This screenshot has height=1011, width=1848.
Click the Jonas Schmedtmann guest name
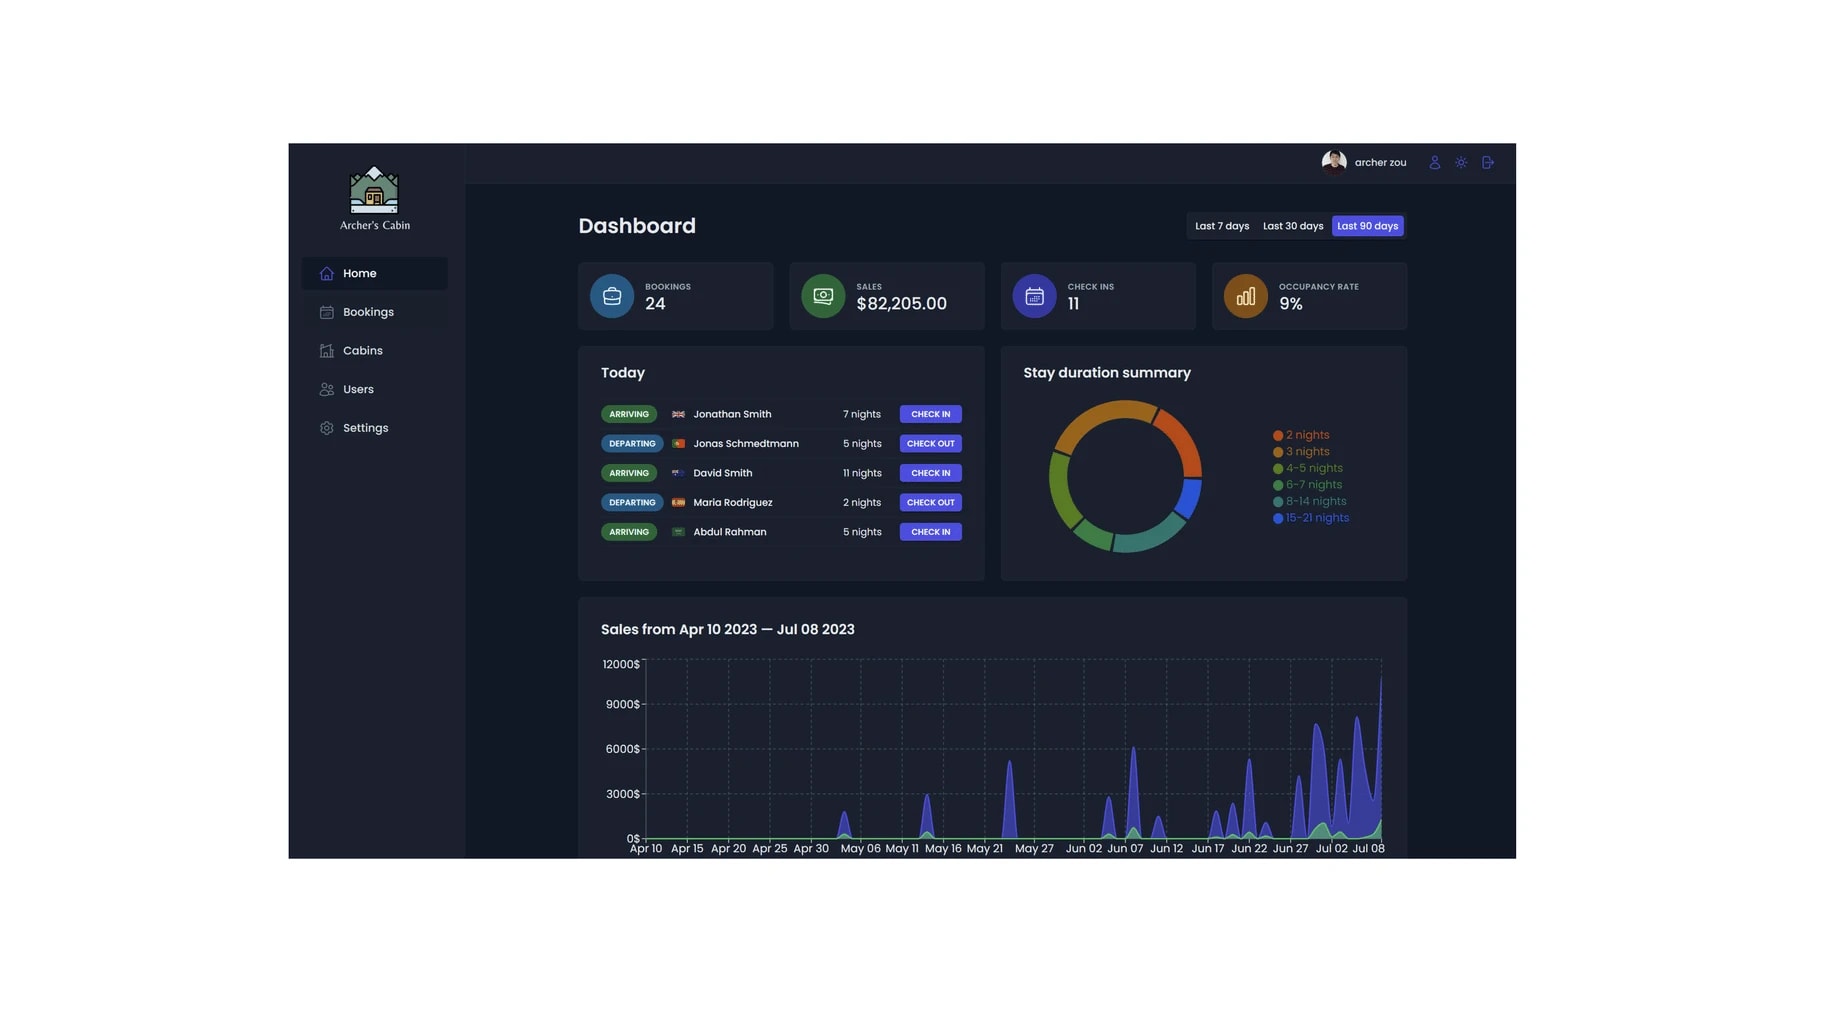(745, 443)
